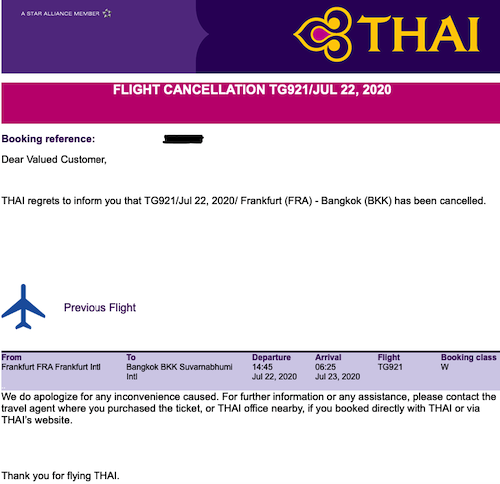The image size is (500, 484).
Task: Click the Star Alliance star icon
Action: [107, 13]
